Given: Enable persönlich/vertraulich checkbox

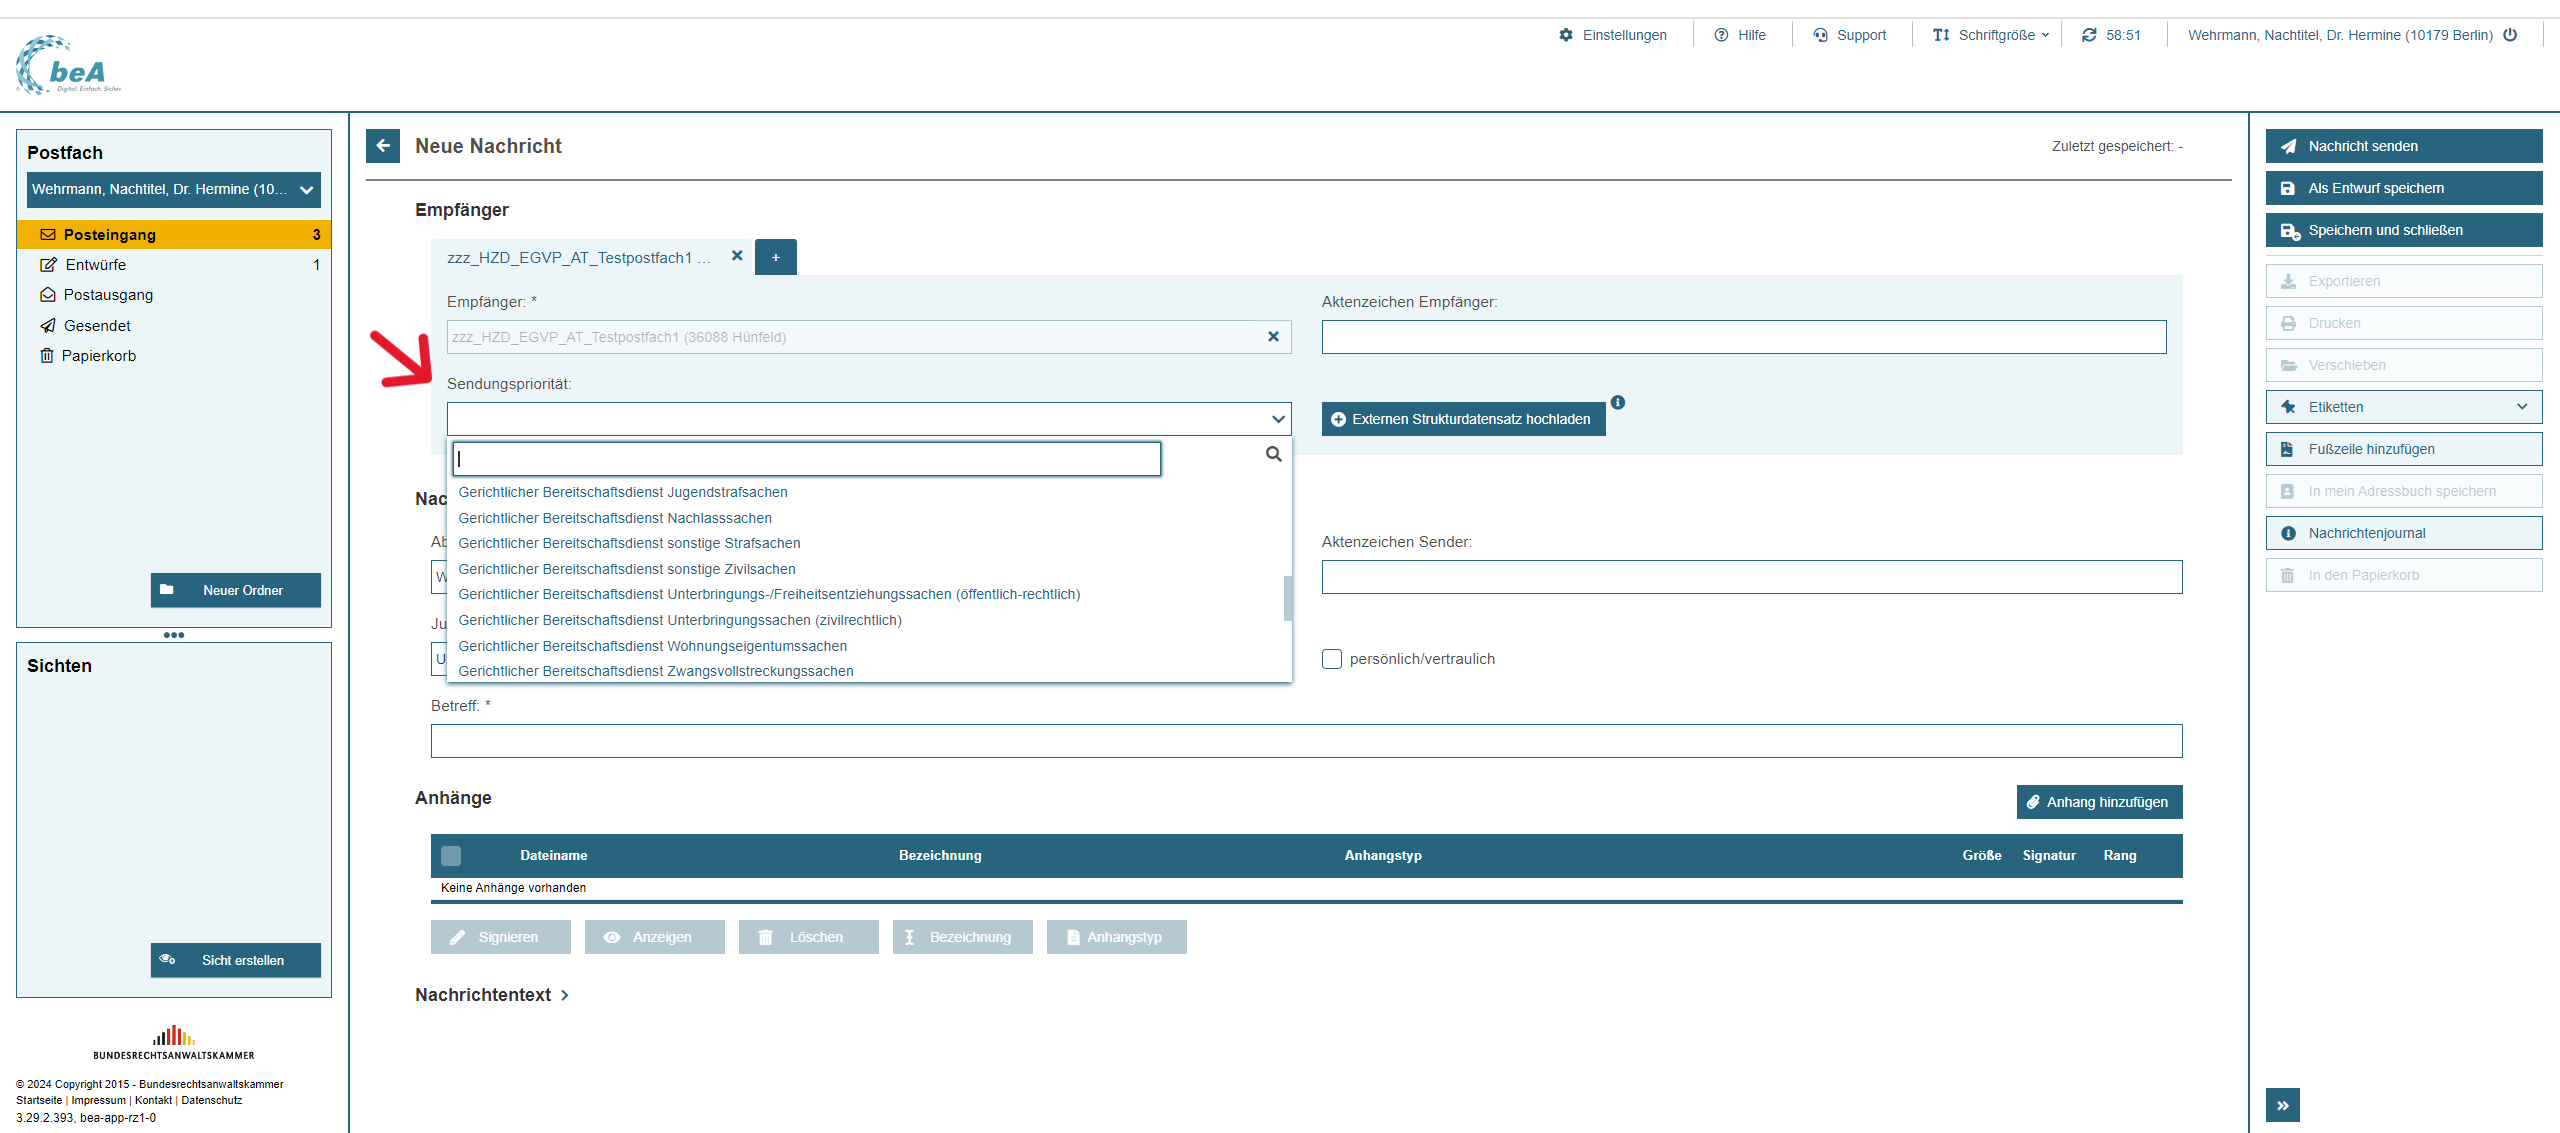Looking at the screenshot, I should [x=1332, y=659].
